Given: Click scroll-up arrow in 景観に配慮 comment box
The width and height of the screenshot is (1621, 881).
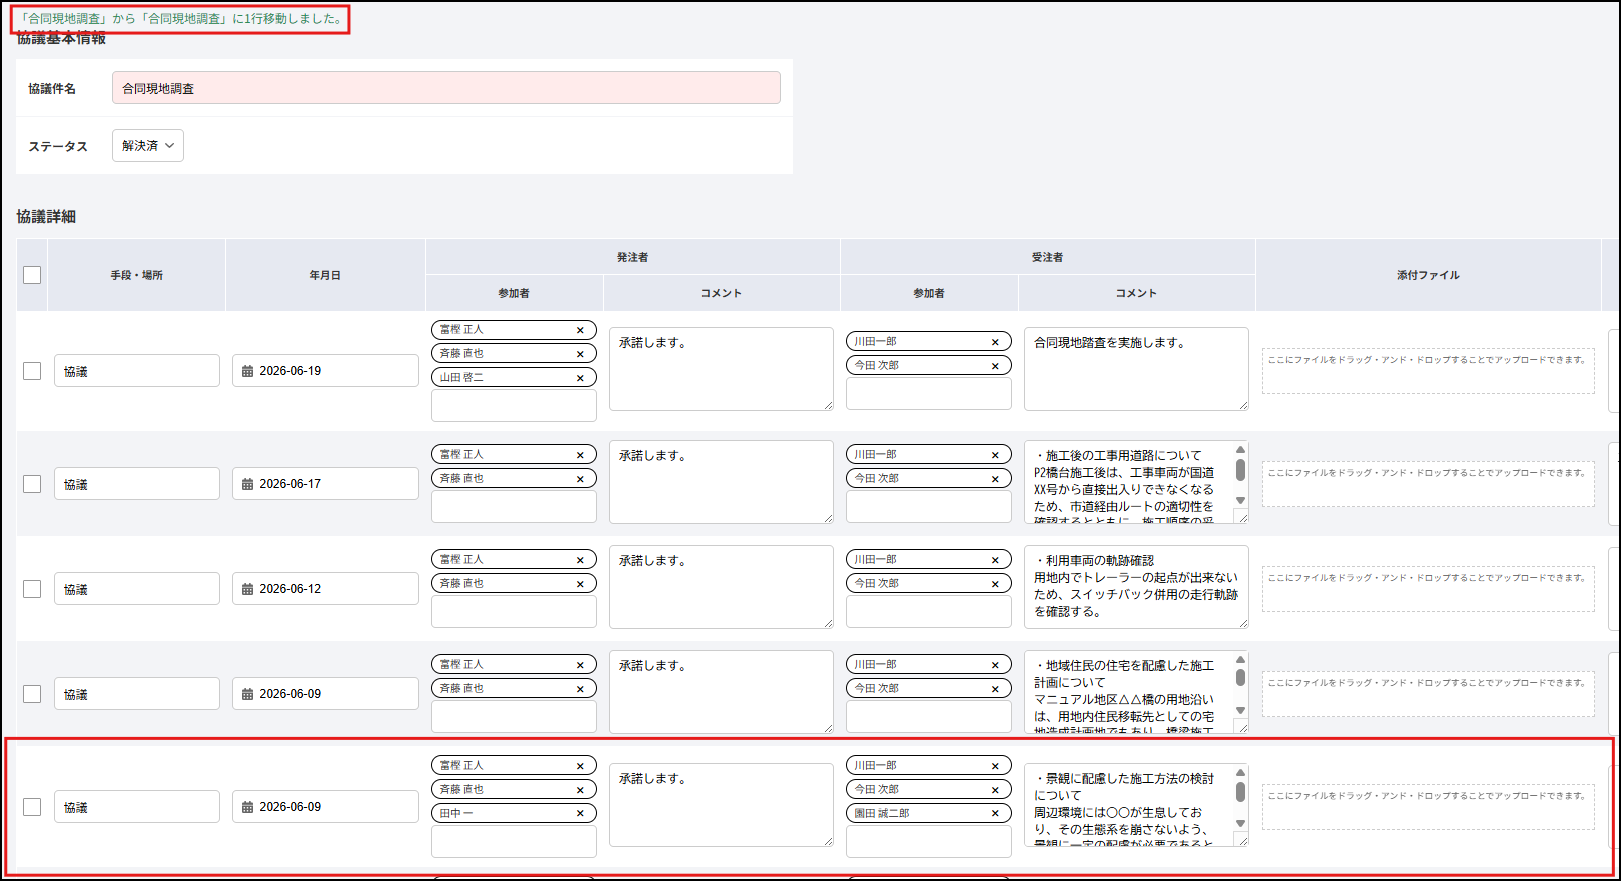Looking at the screenshot, I should click(x=1240, y=772).
